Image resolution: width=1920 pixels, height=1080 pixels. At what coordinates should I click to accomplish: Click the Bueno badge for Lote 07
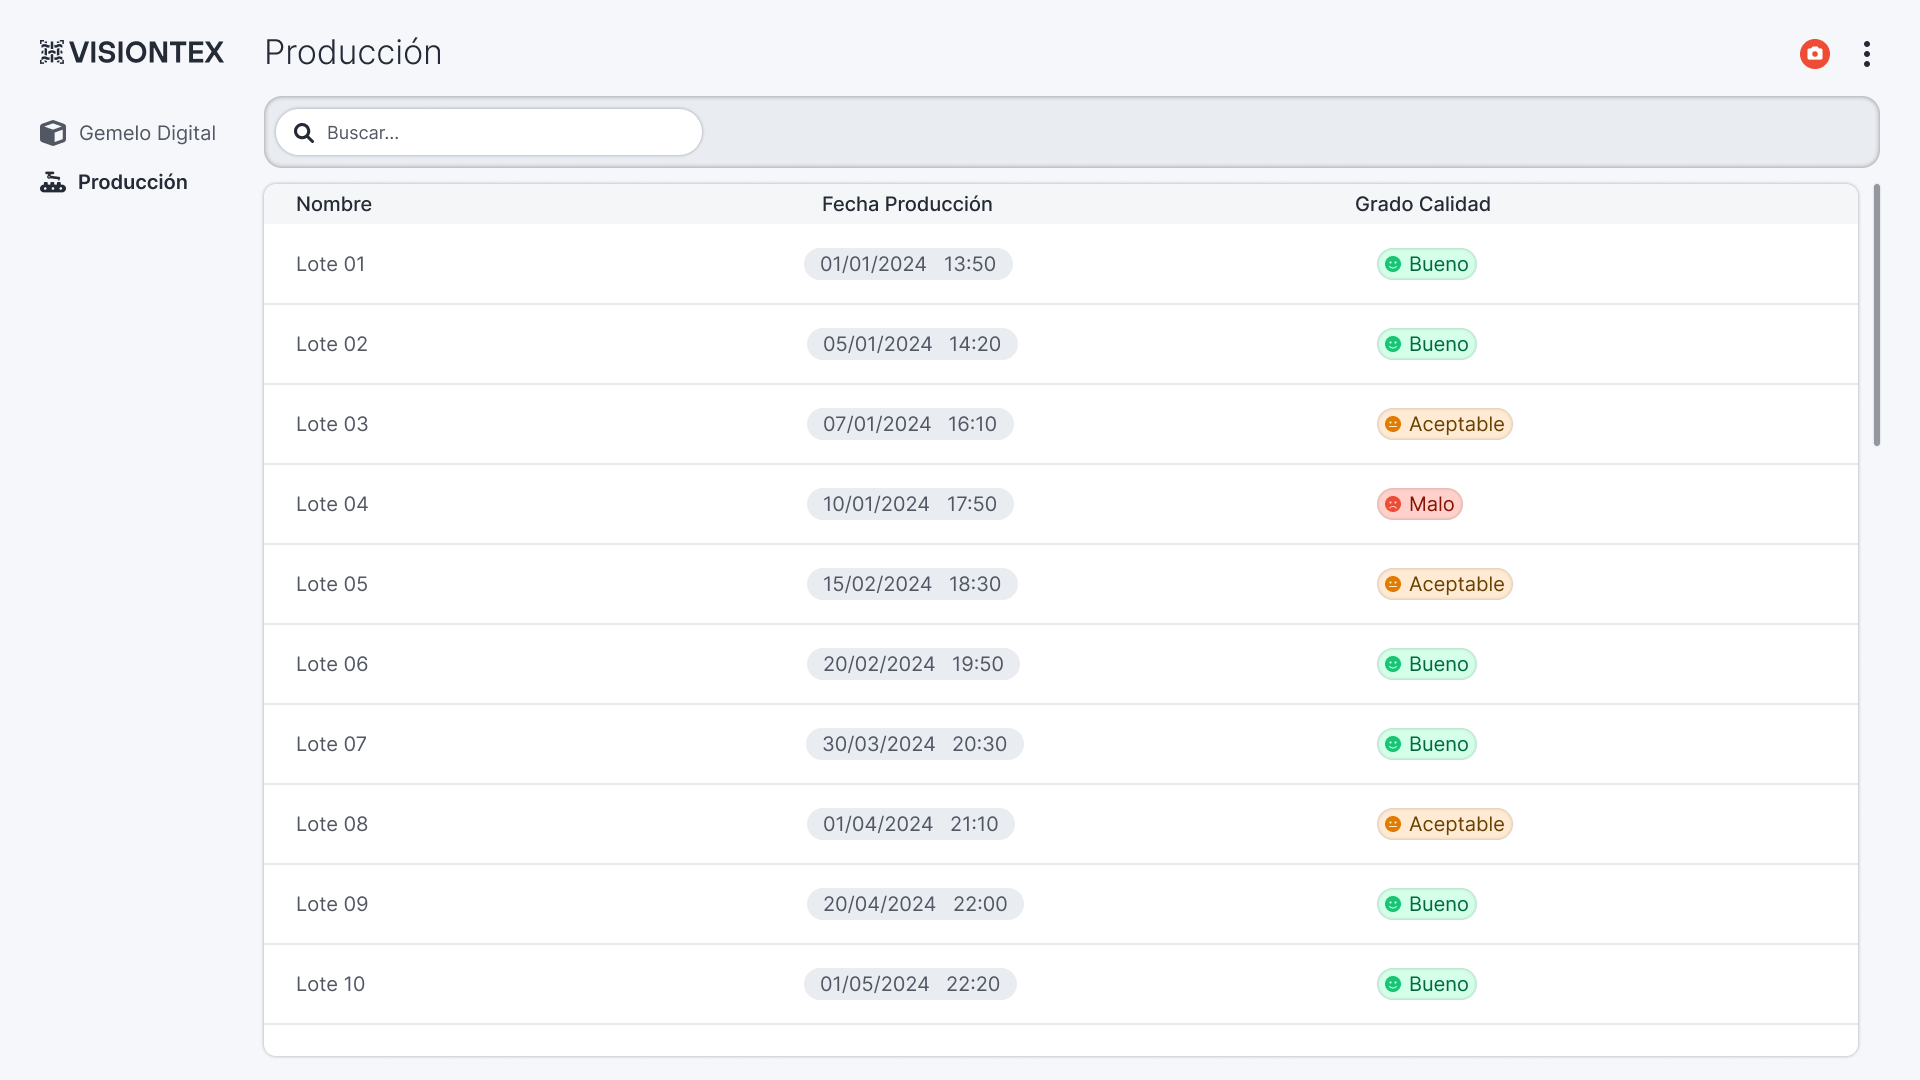click(x=1427, y=744)
